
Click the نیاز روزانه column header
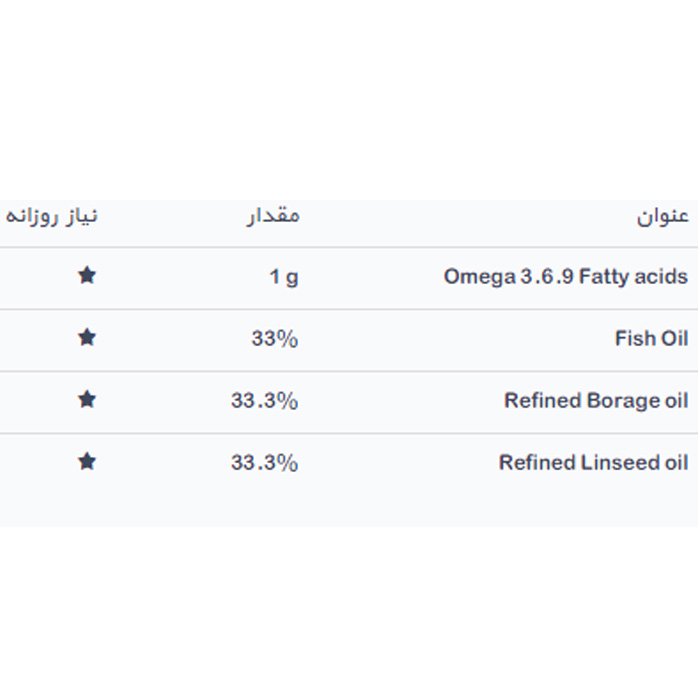click(53, 217)
